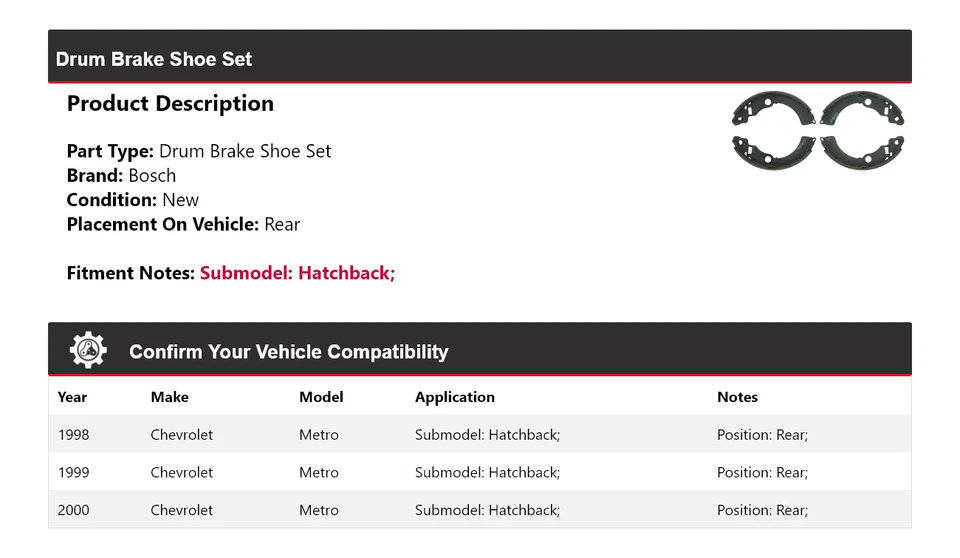Click Chevrolet in the 1999 row
Screen dimensions: 960x558
(181, 472)
